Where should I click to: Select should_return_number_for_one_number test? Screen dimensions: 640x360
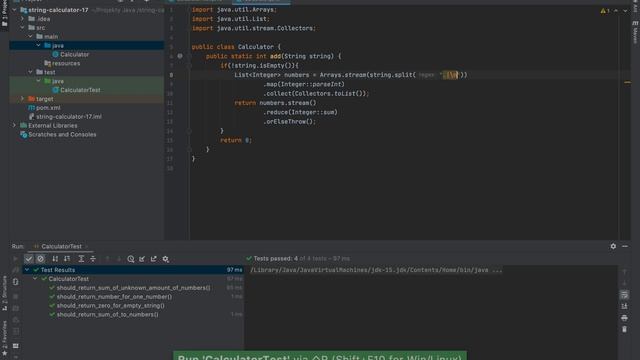coord(114,297)
